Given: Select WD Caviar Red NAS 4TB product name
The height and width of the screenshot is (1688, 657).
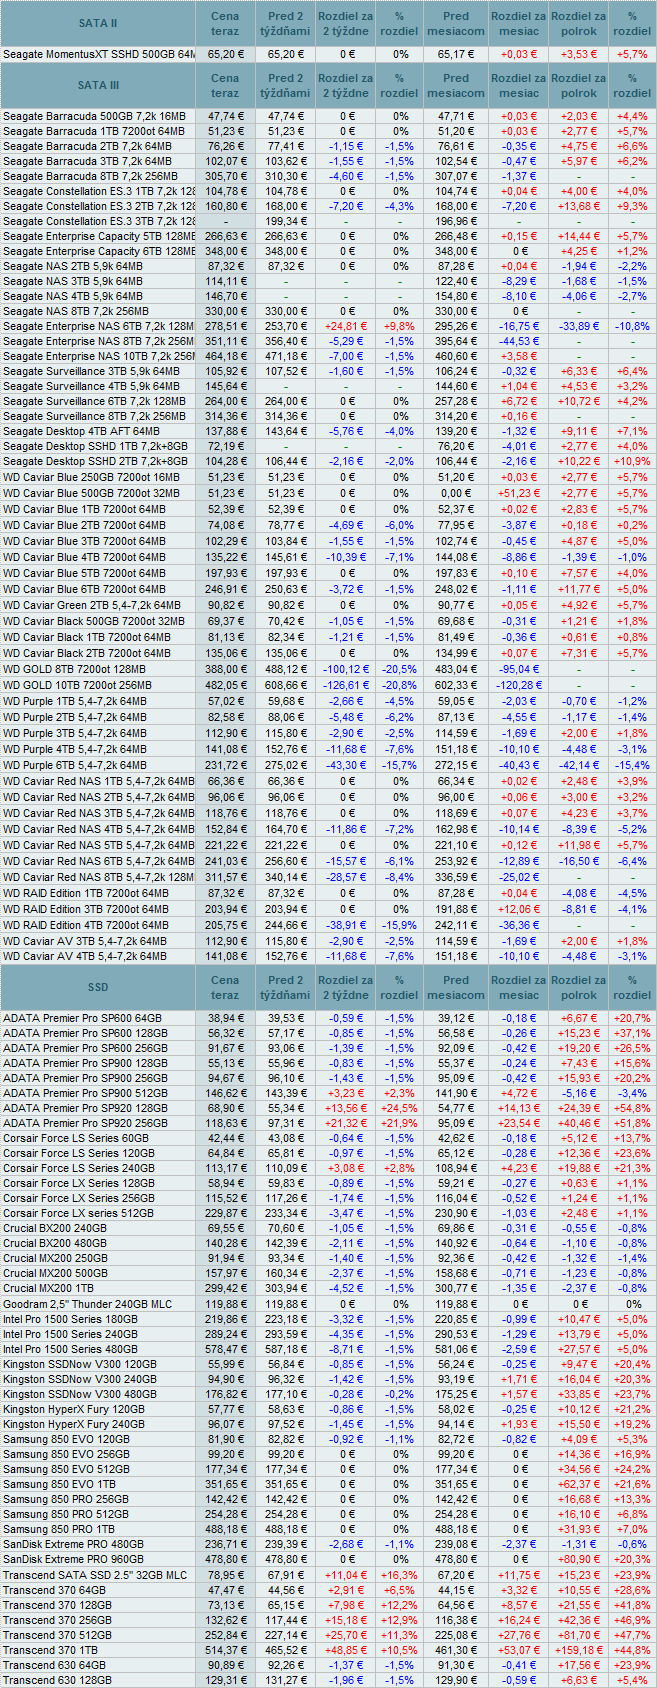Looking at the screenshot, I should pos(99,829).
